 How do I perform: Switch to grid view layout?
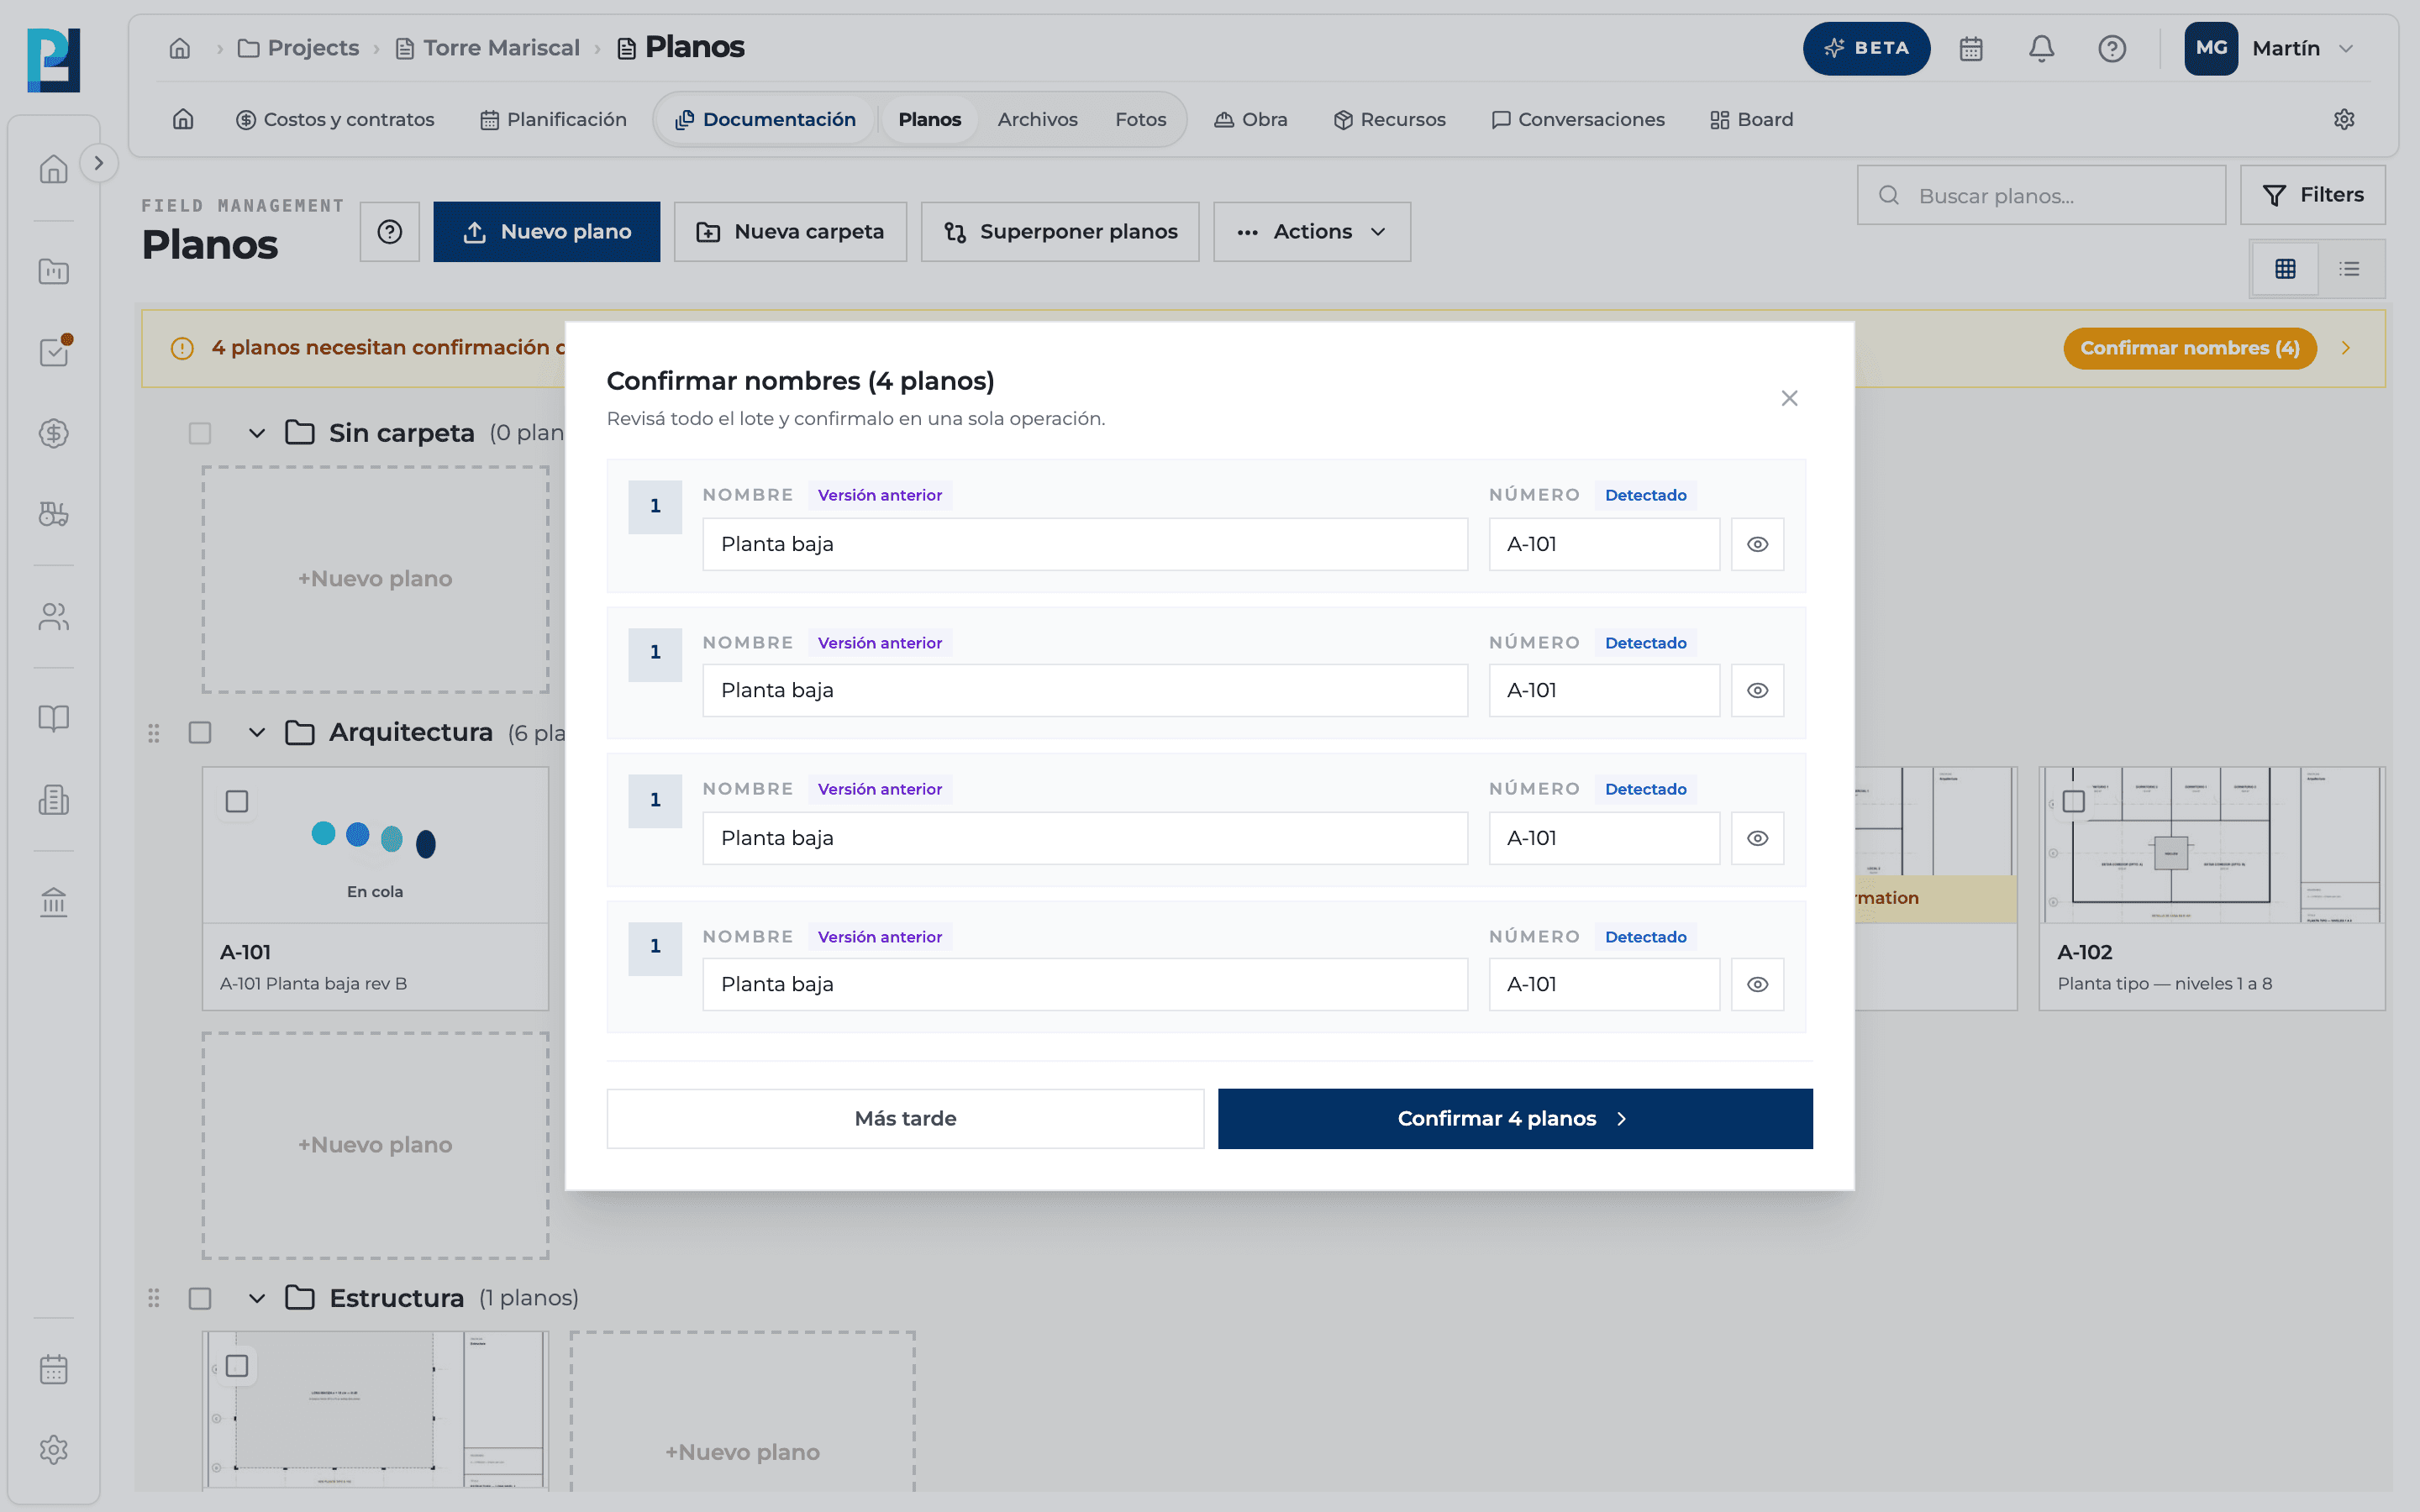[x=2285, y=268]
